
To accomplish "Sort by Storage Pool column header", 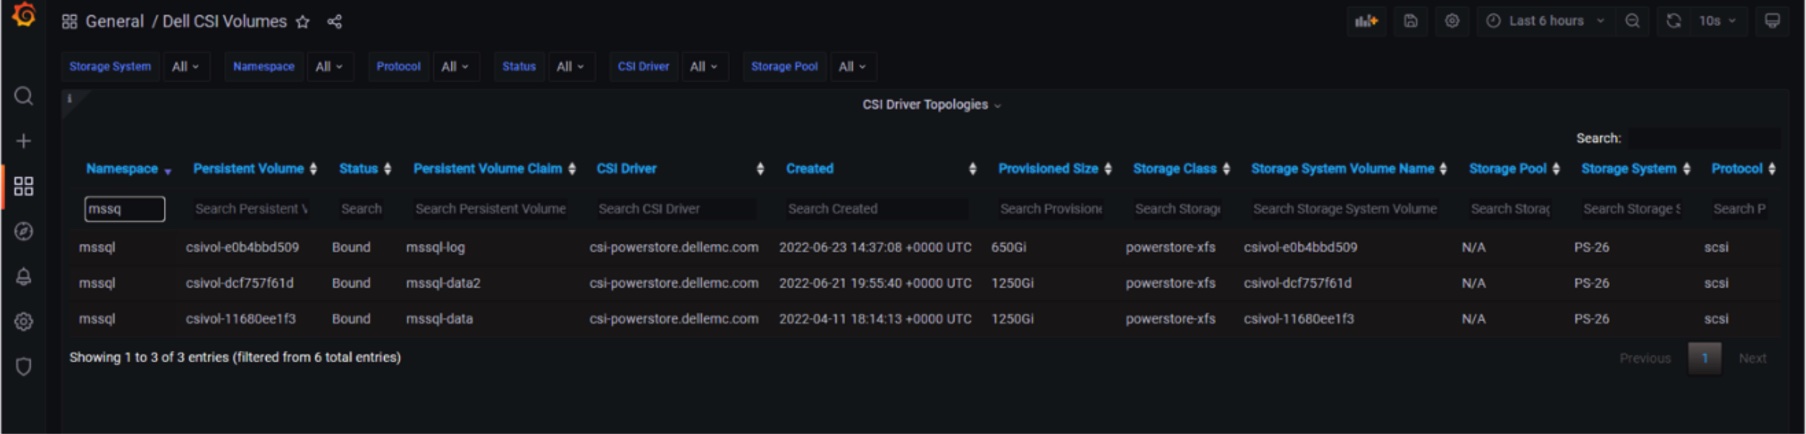I will (1514, 169).
